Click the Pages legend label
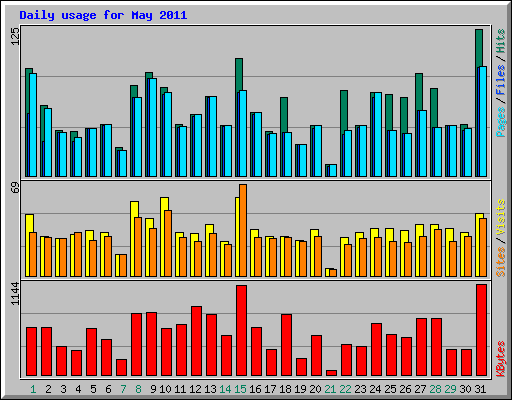This screenshot has width=512, height=400. pos(500,122)
